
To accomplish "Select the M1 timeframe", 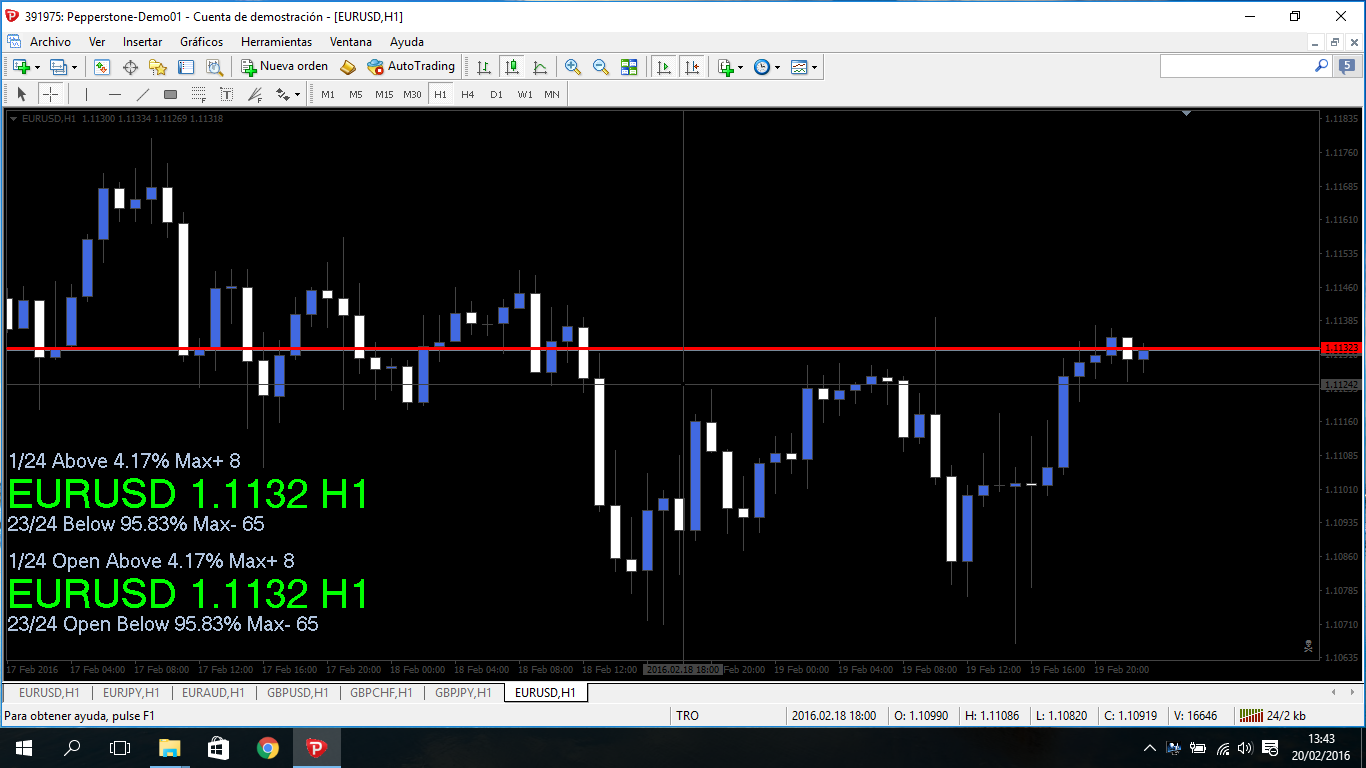I will (328, 94).
